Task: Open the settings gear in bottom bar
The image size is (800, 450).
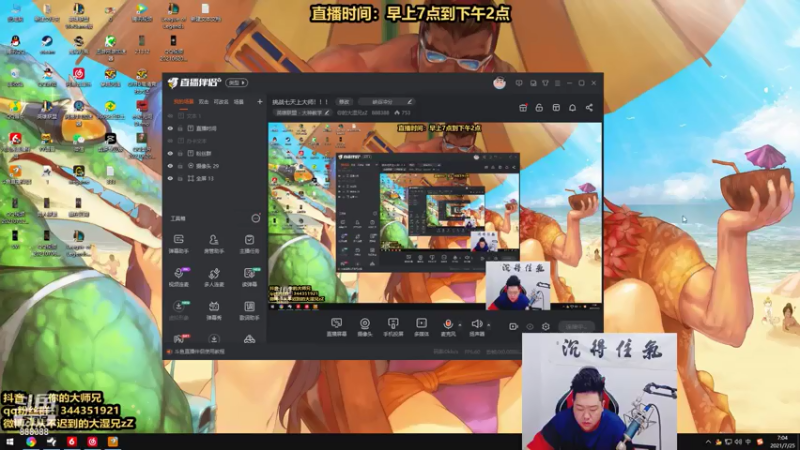Action: pyautogui.click(x=546, y=327)
